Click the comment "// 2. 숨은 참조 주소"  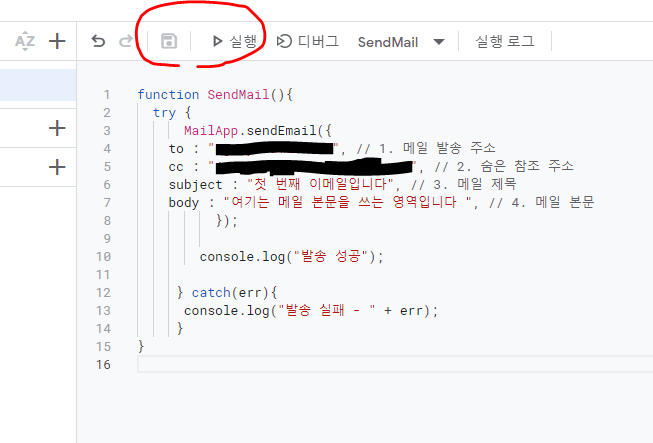tap(504, 167)
